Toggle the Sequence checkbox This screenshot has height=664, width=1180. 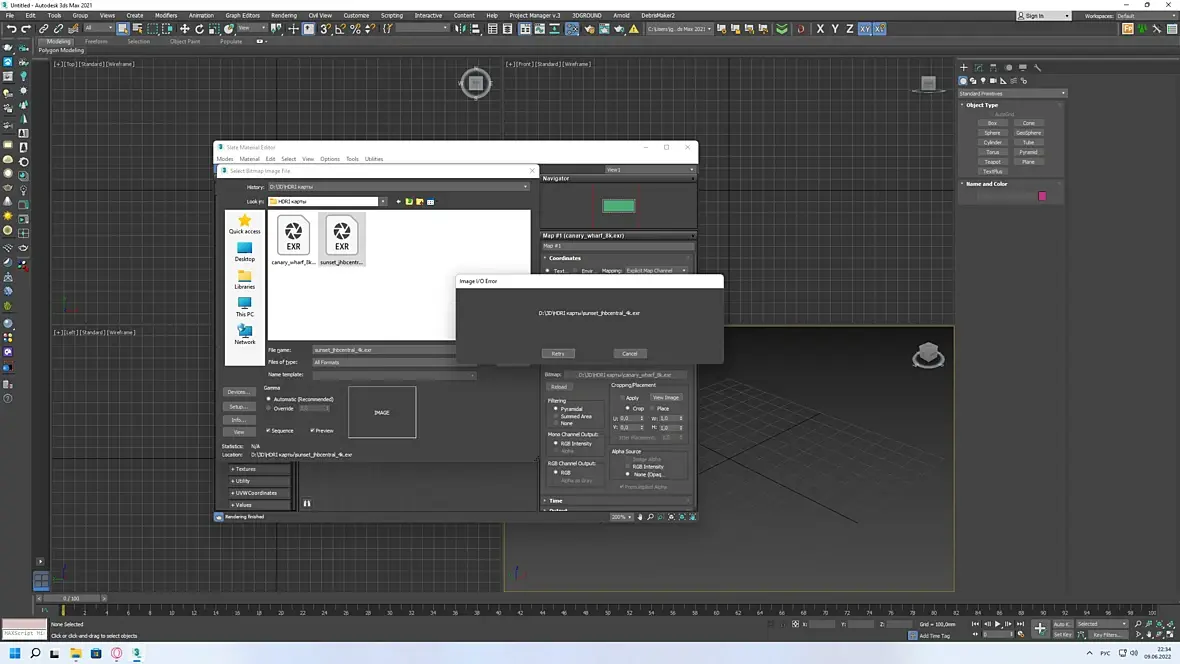pos(269,431)
